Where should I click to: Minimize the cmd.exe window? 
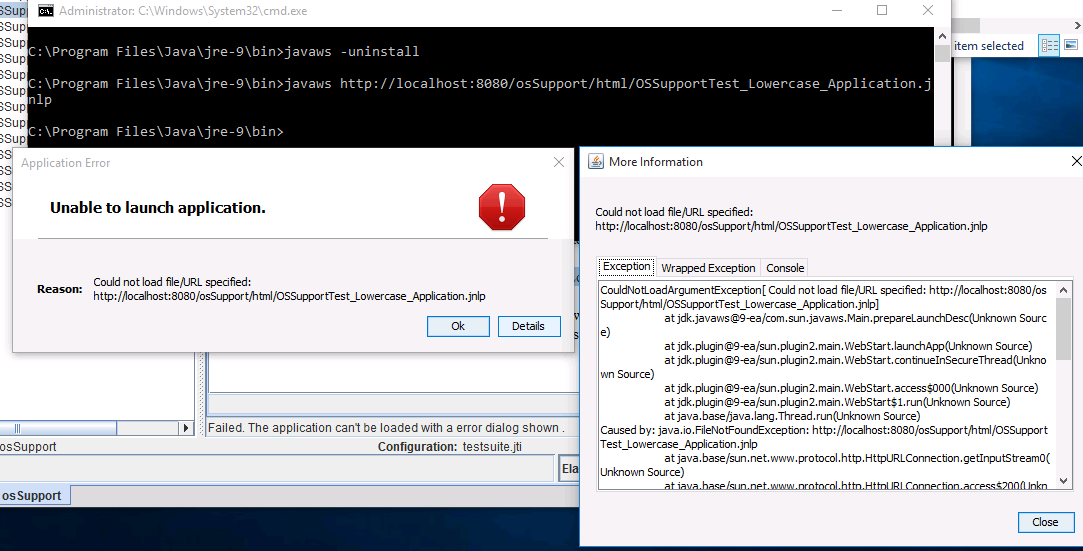tap(836, 10)
